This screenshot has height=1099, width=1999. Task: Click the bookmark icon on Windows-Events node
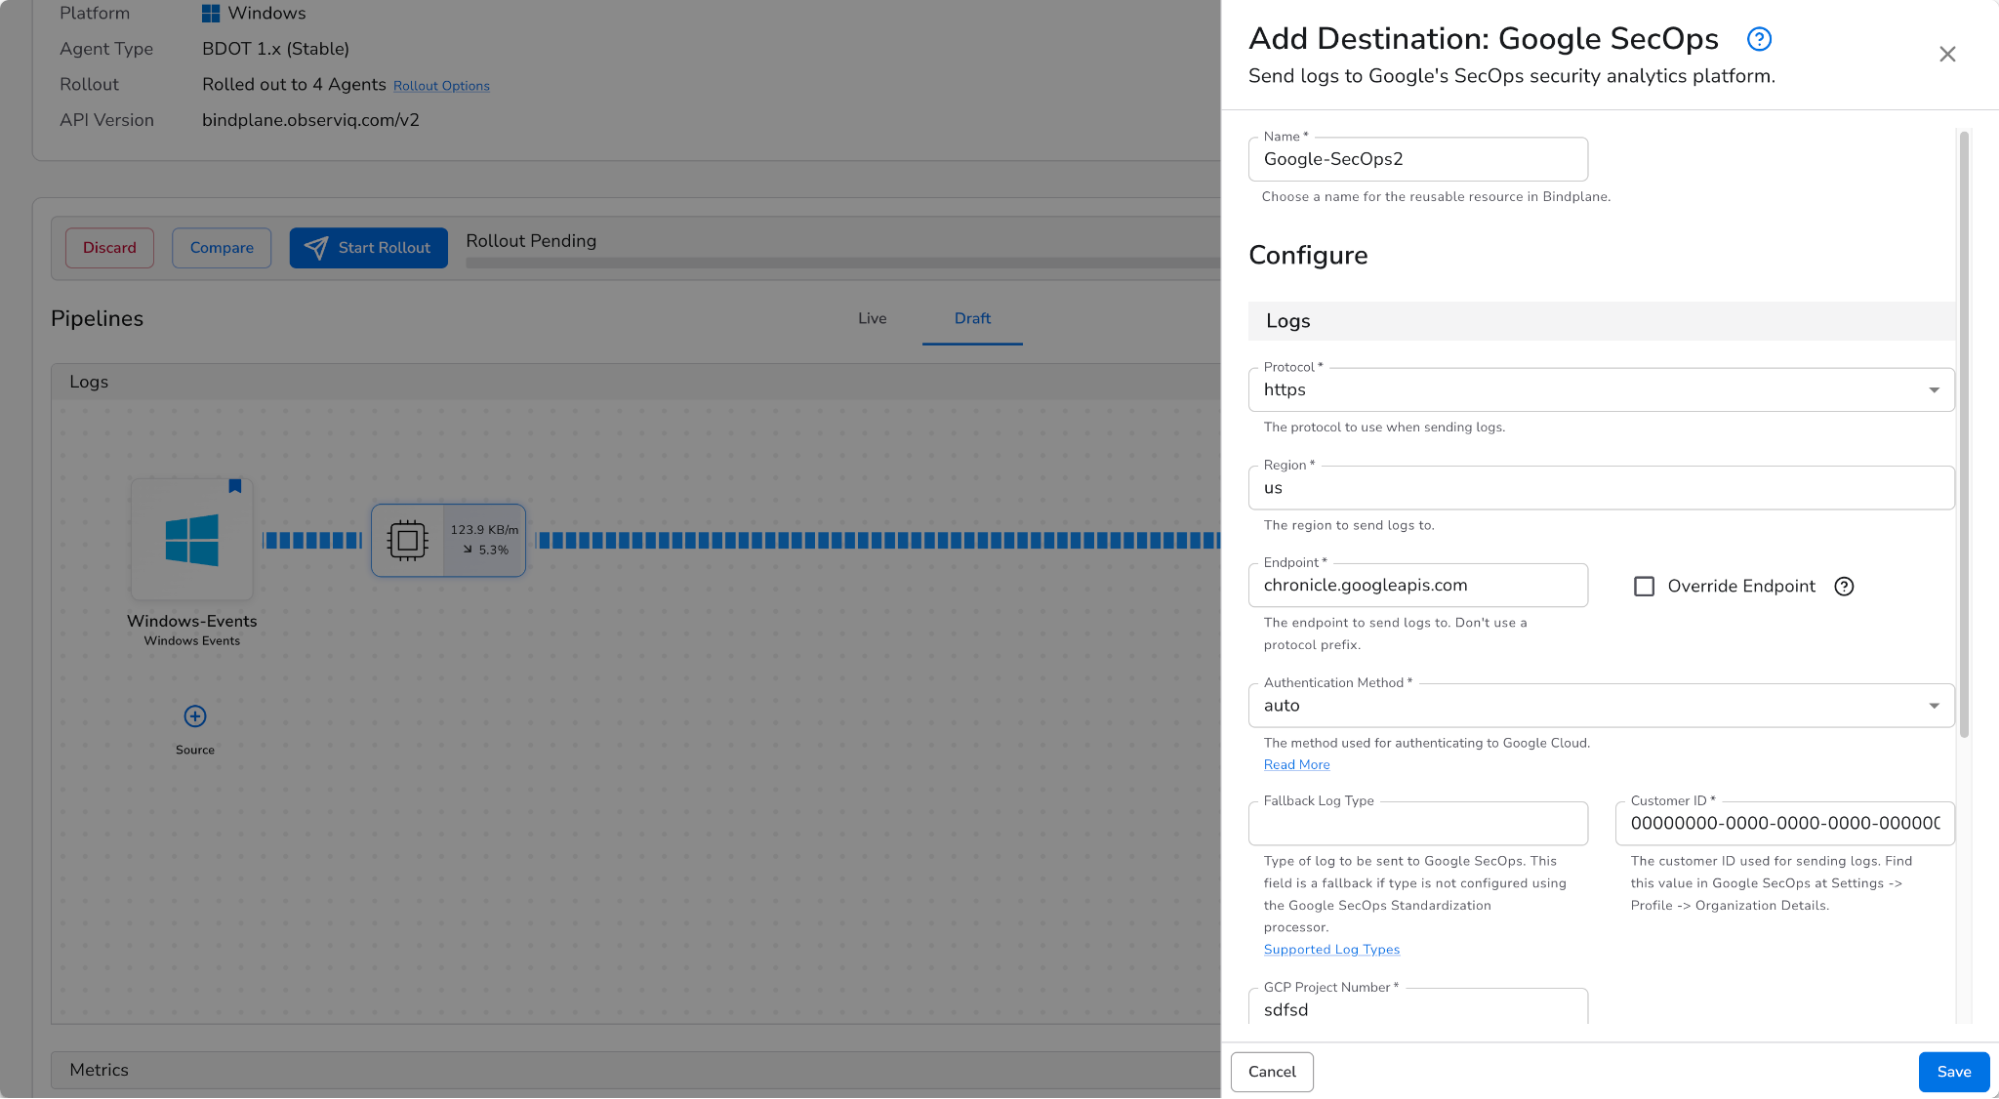234,486
